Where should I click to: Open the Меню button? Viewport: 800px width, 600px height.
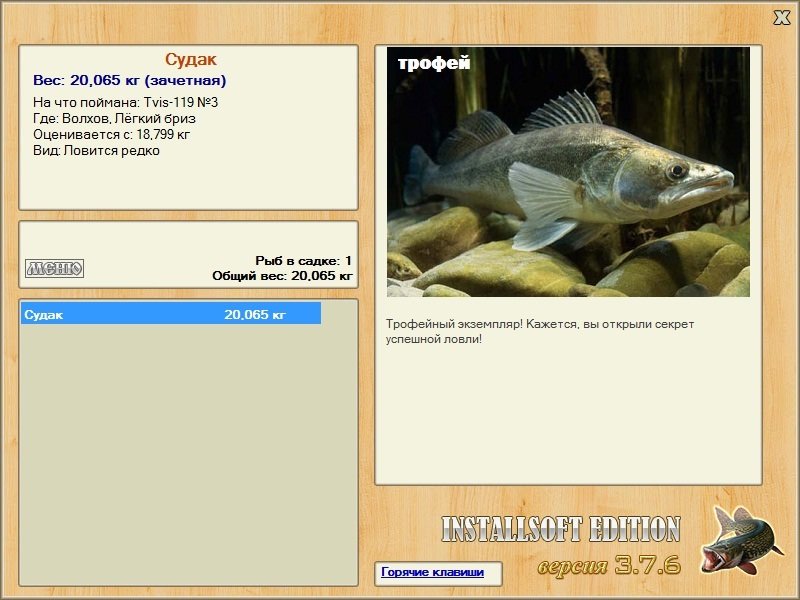click(x=55, y=268)
